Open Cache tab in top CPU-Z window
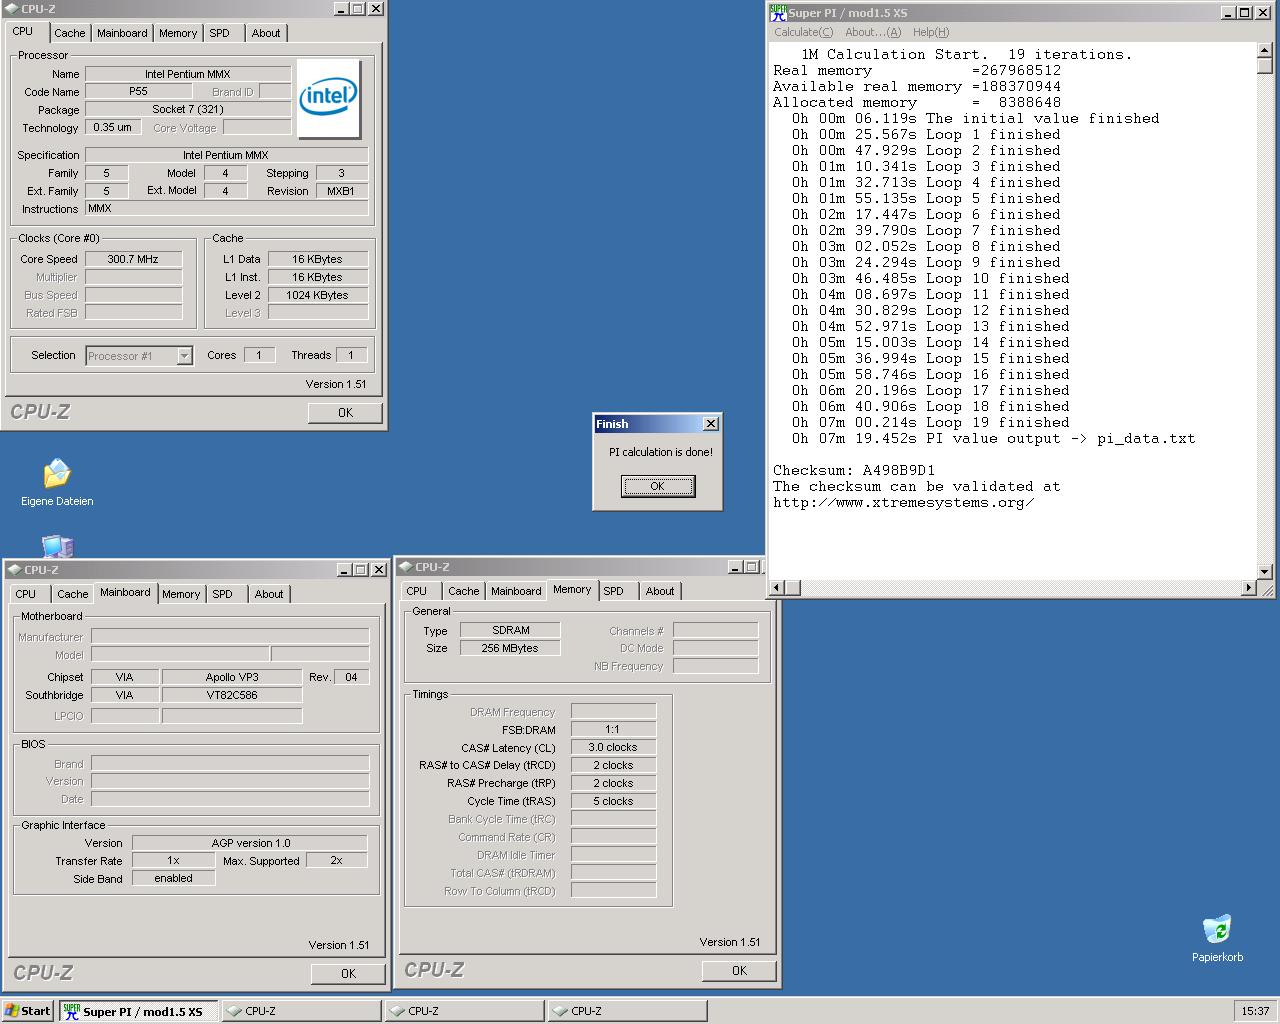The image size is (1280, 1024). (69, 33)
